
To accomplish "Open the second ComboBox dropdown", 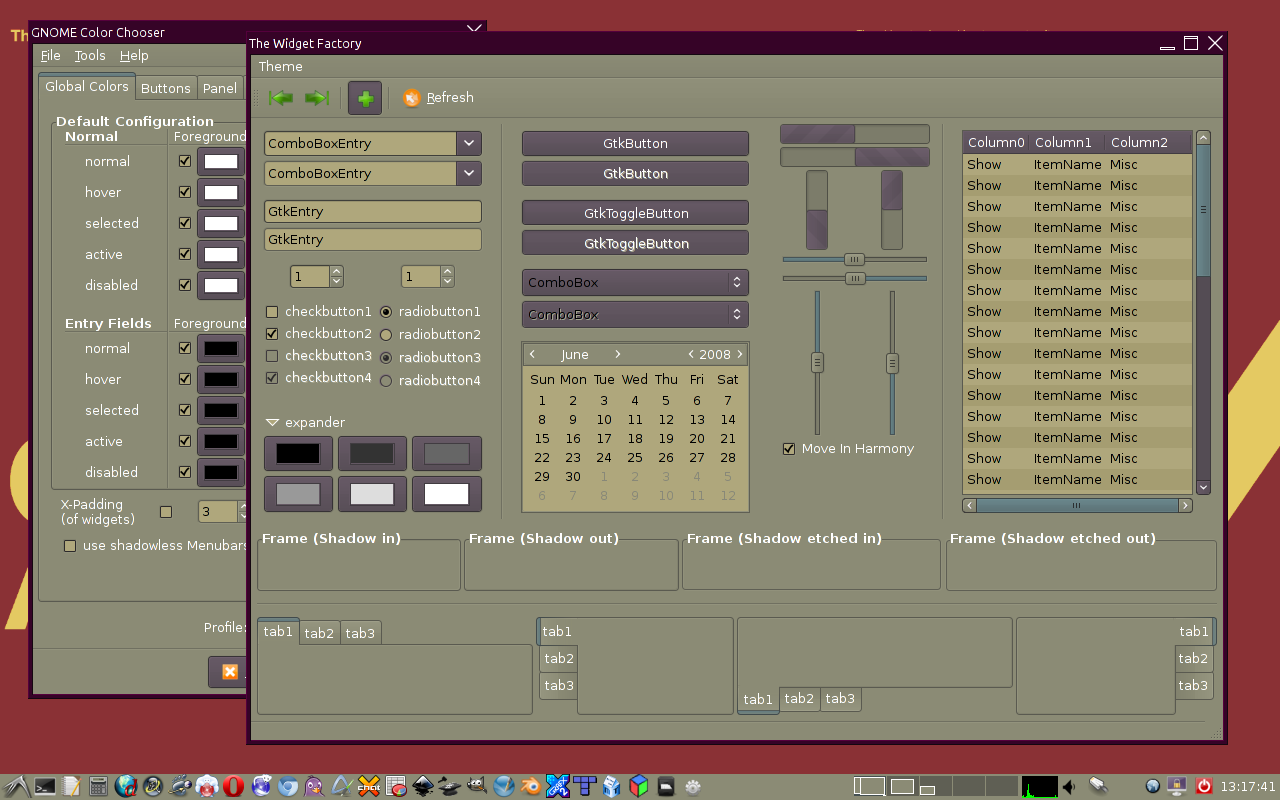I will pyautogui.click(x=635, y=314).
